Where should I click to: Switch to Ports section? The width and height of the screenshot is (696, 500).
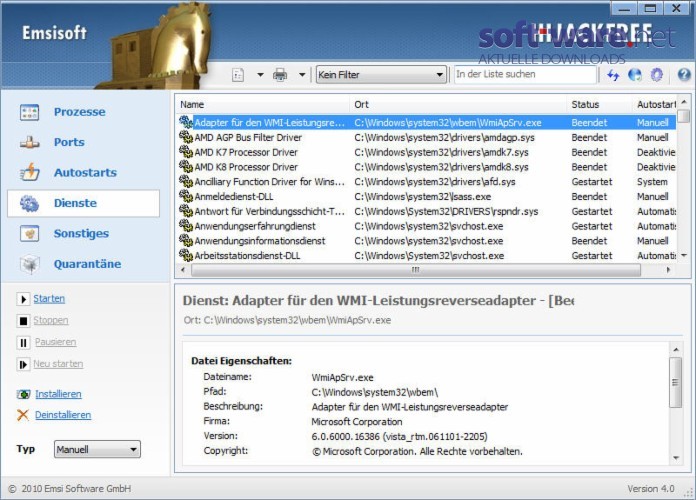[69, 142]
